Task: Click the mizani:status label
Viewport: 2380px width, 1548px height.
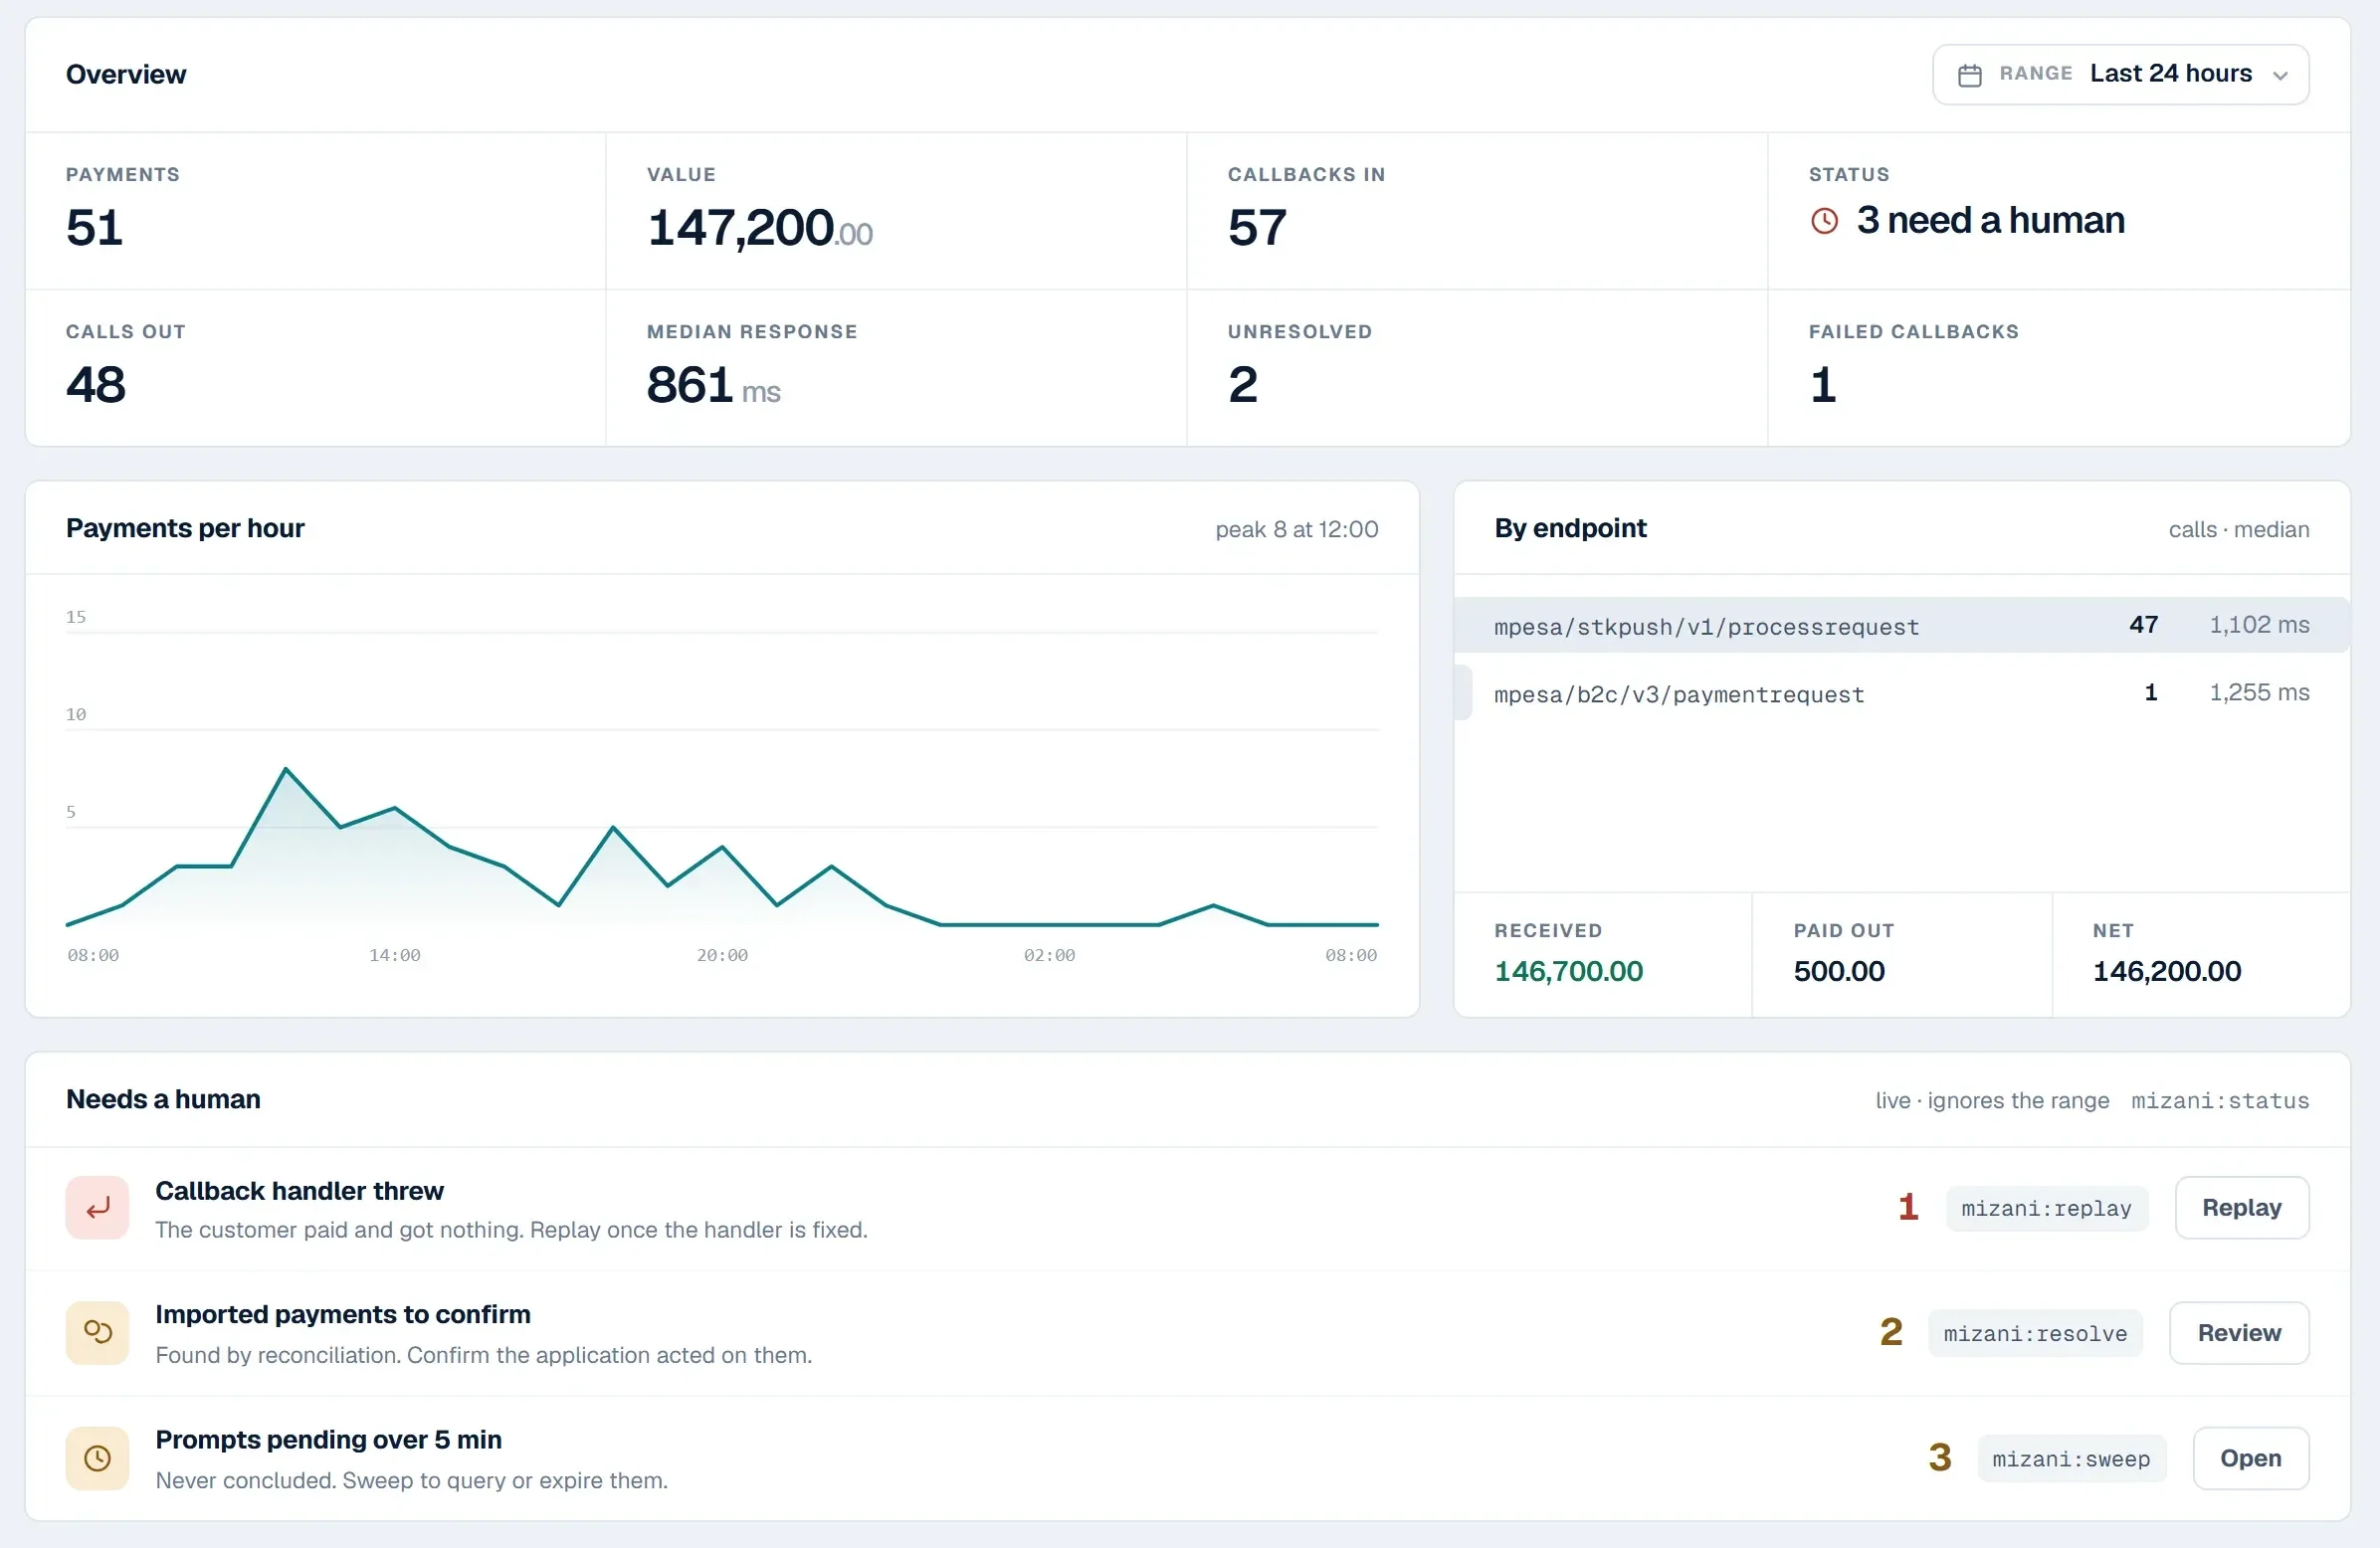Action: (2220, 1101)
